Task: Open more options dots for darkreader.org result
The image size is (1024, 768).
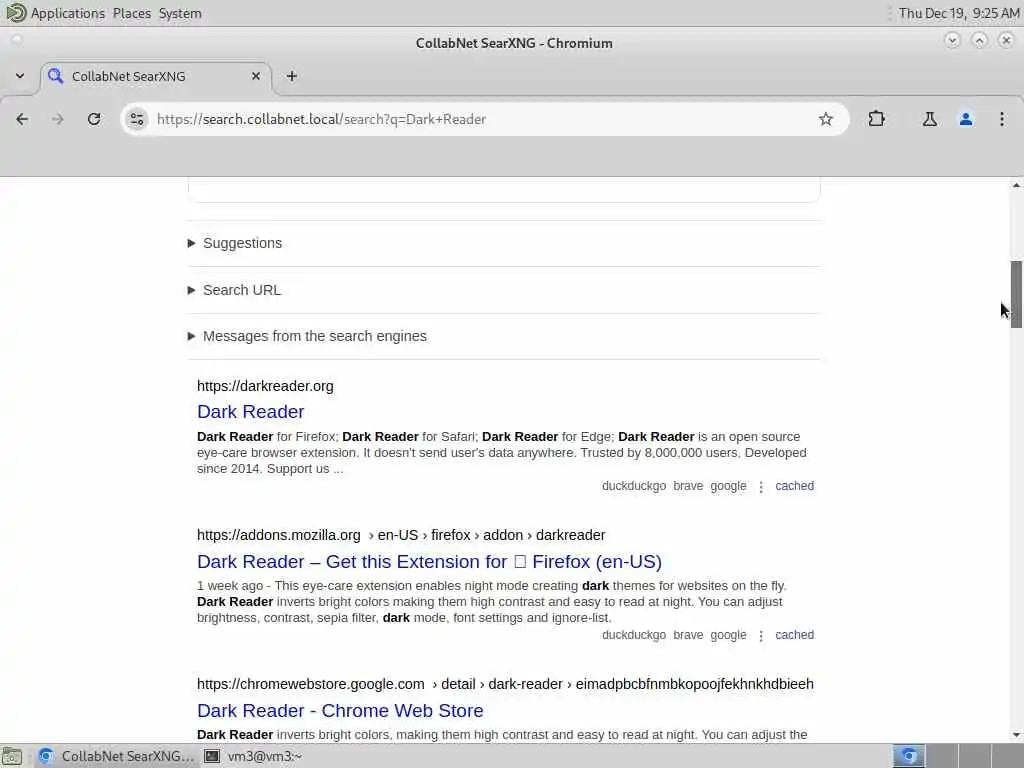Action: [x=761, y=487]
